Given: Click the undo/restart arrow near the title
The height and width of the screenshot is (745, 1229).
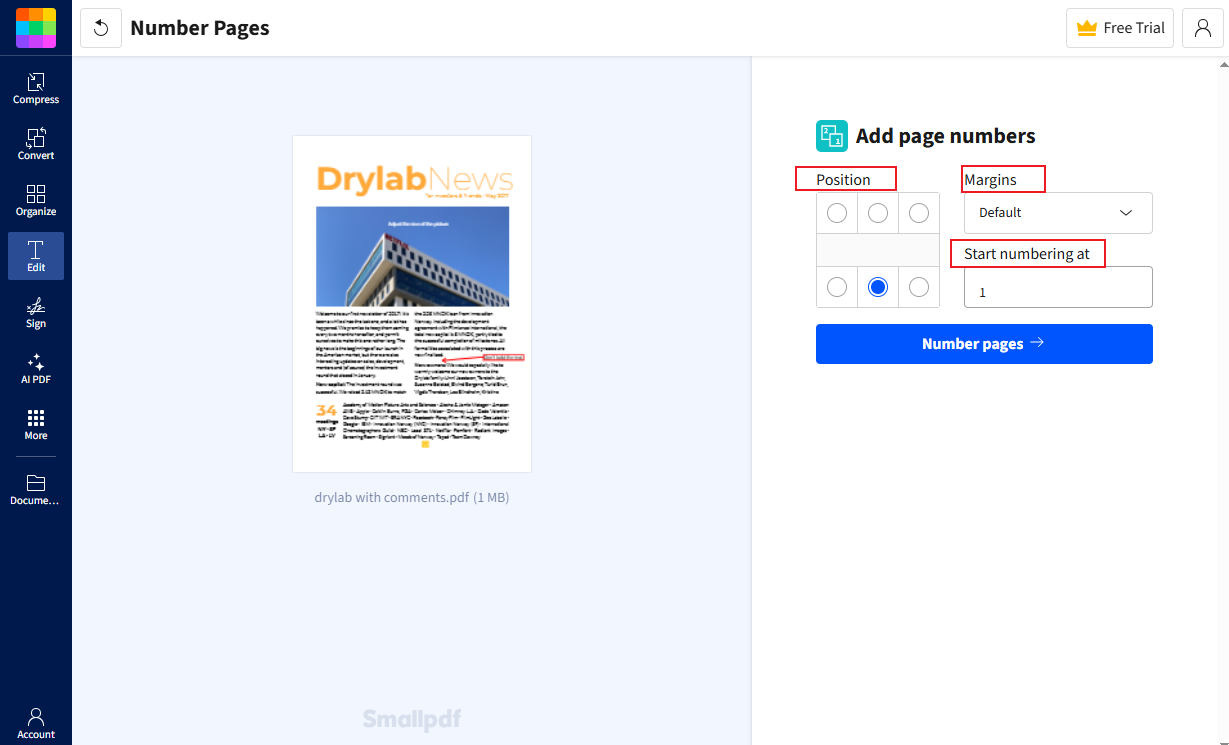Looking at the screenshot, I should (100, 28).
